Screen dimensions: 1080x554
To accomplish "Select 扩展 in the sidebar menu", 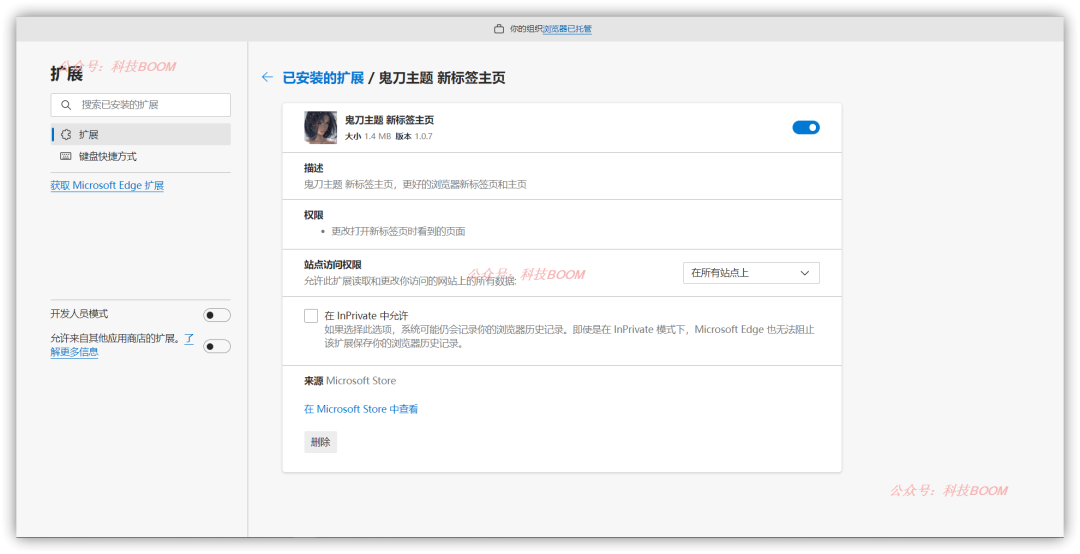I will (x=141, y=134).
